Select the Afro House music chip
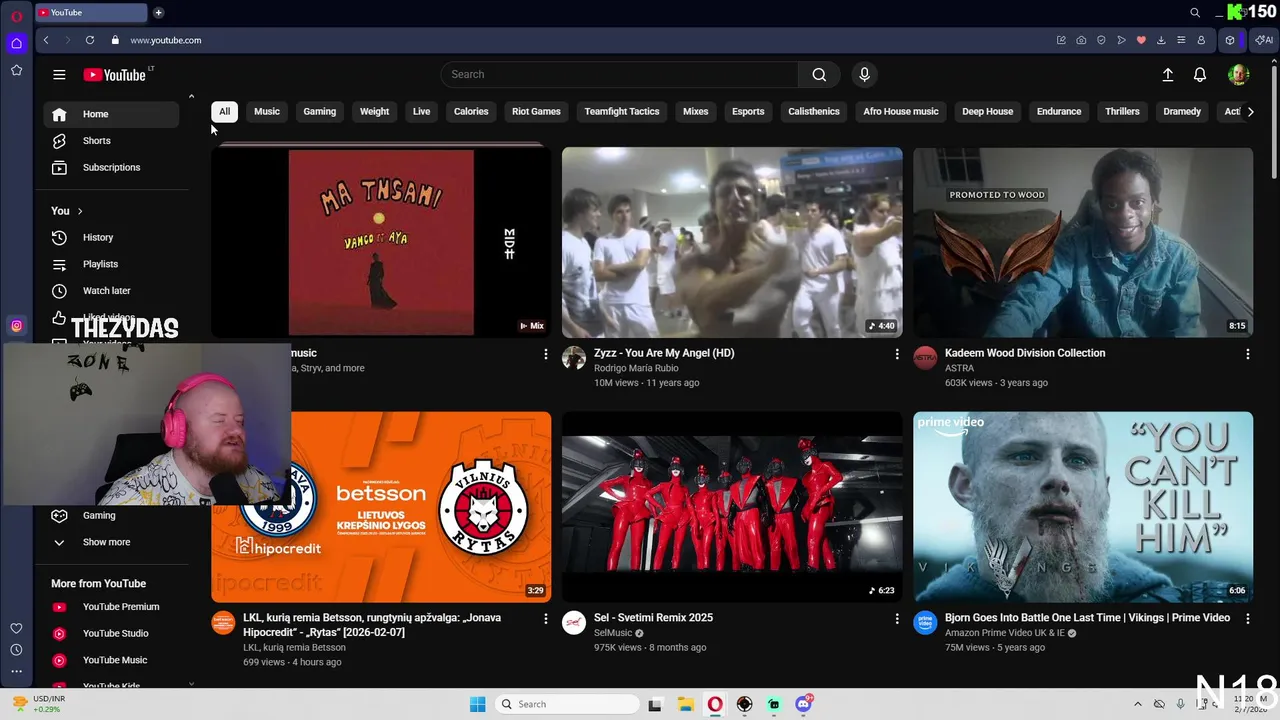The image size is (1280, 720). [x=901, y=111]
